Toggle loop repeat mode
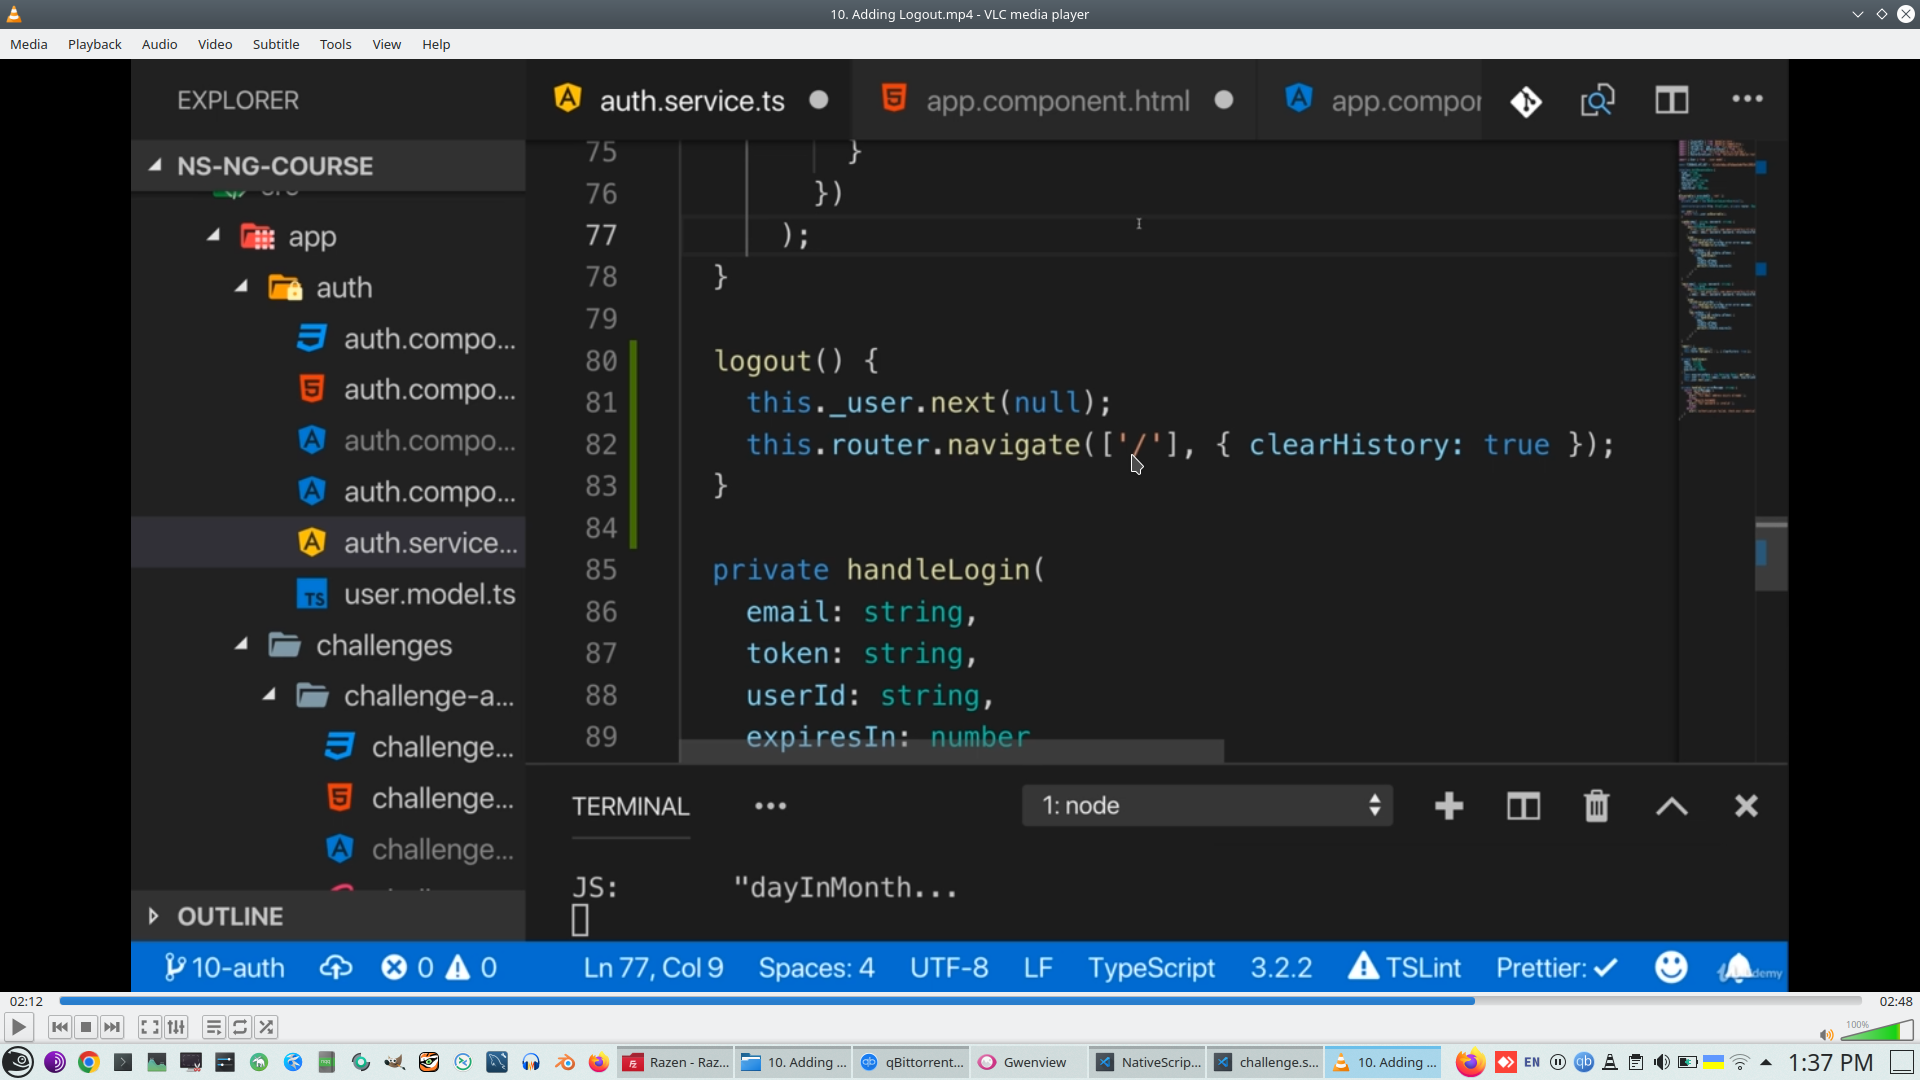1920x1080 pixels. [240, 1027]
